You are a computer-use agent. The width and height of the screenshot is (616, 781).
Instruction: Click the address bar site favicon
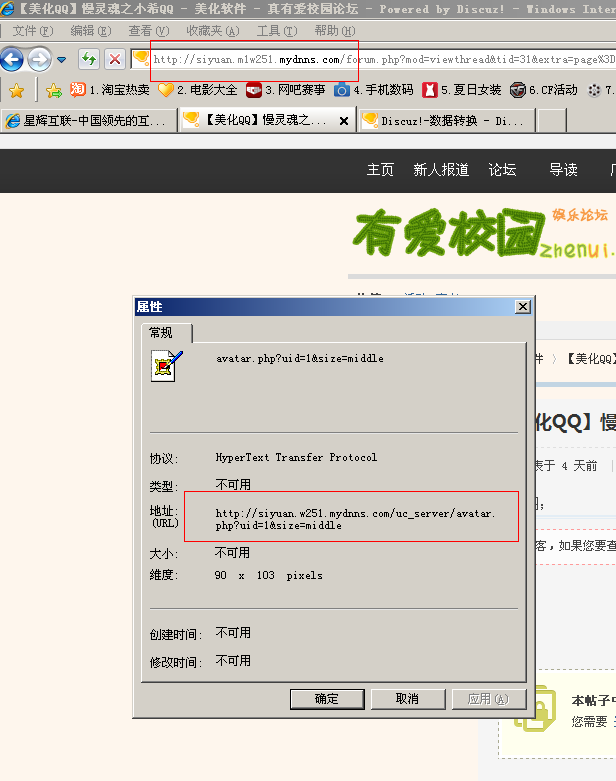point(141,59)
